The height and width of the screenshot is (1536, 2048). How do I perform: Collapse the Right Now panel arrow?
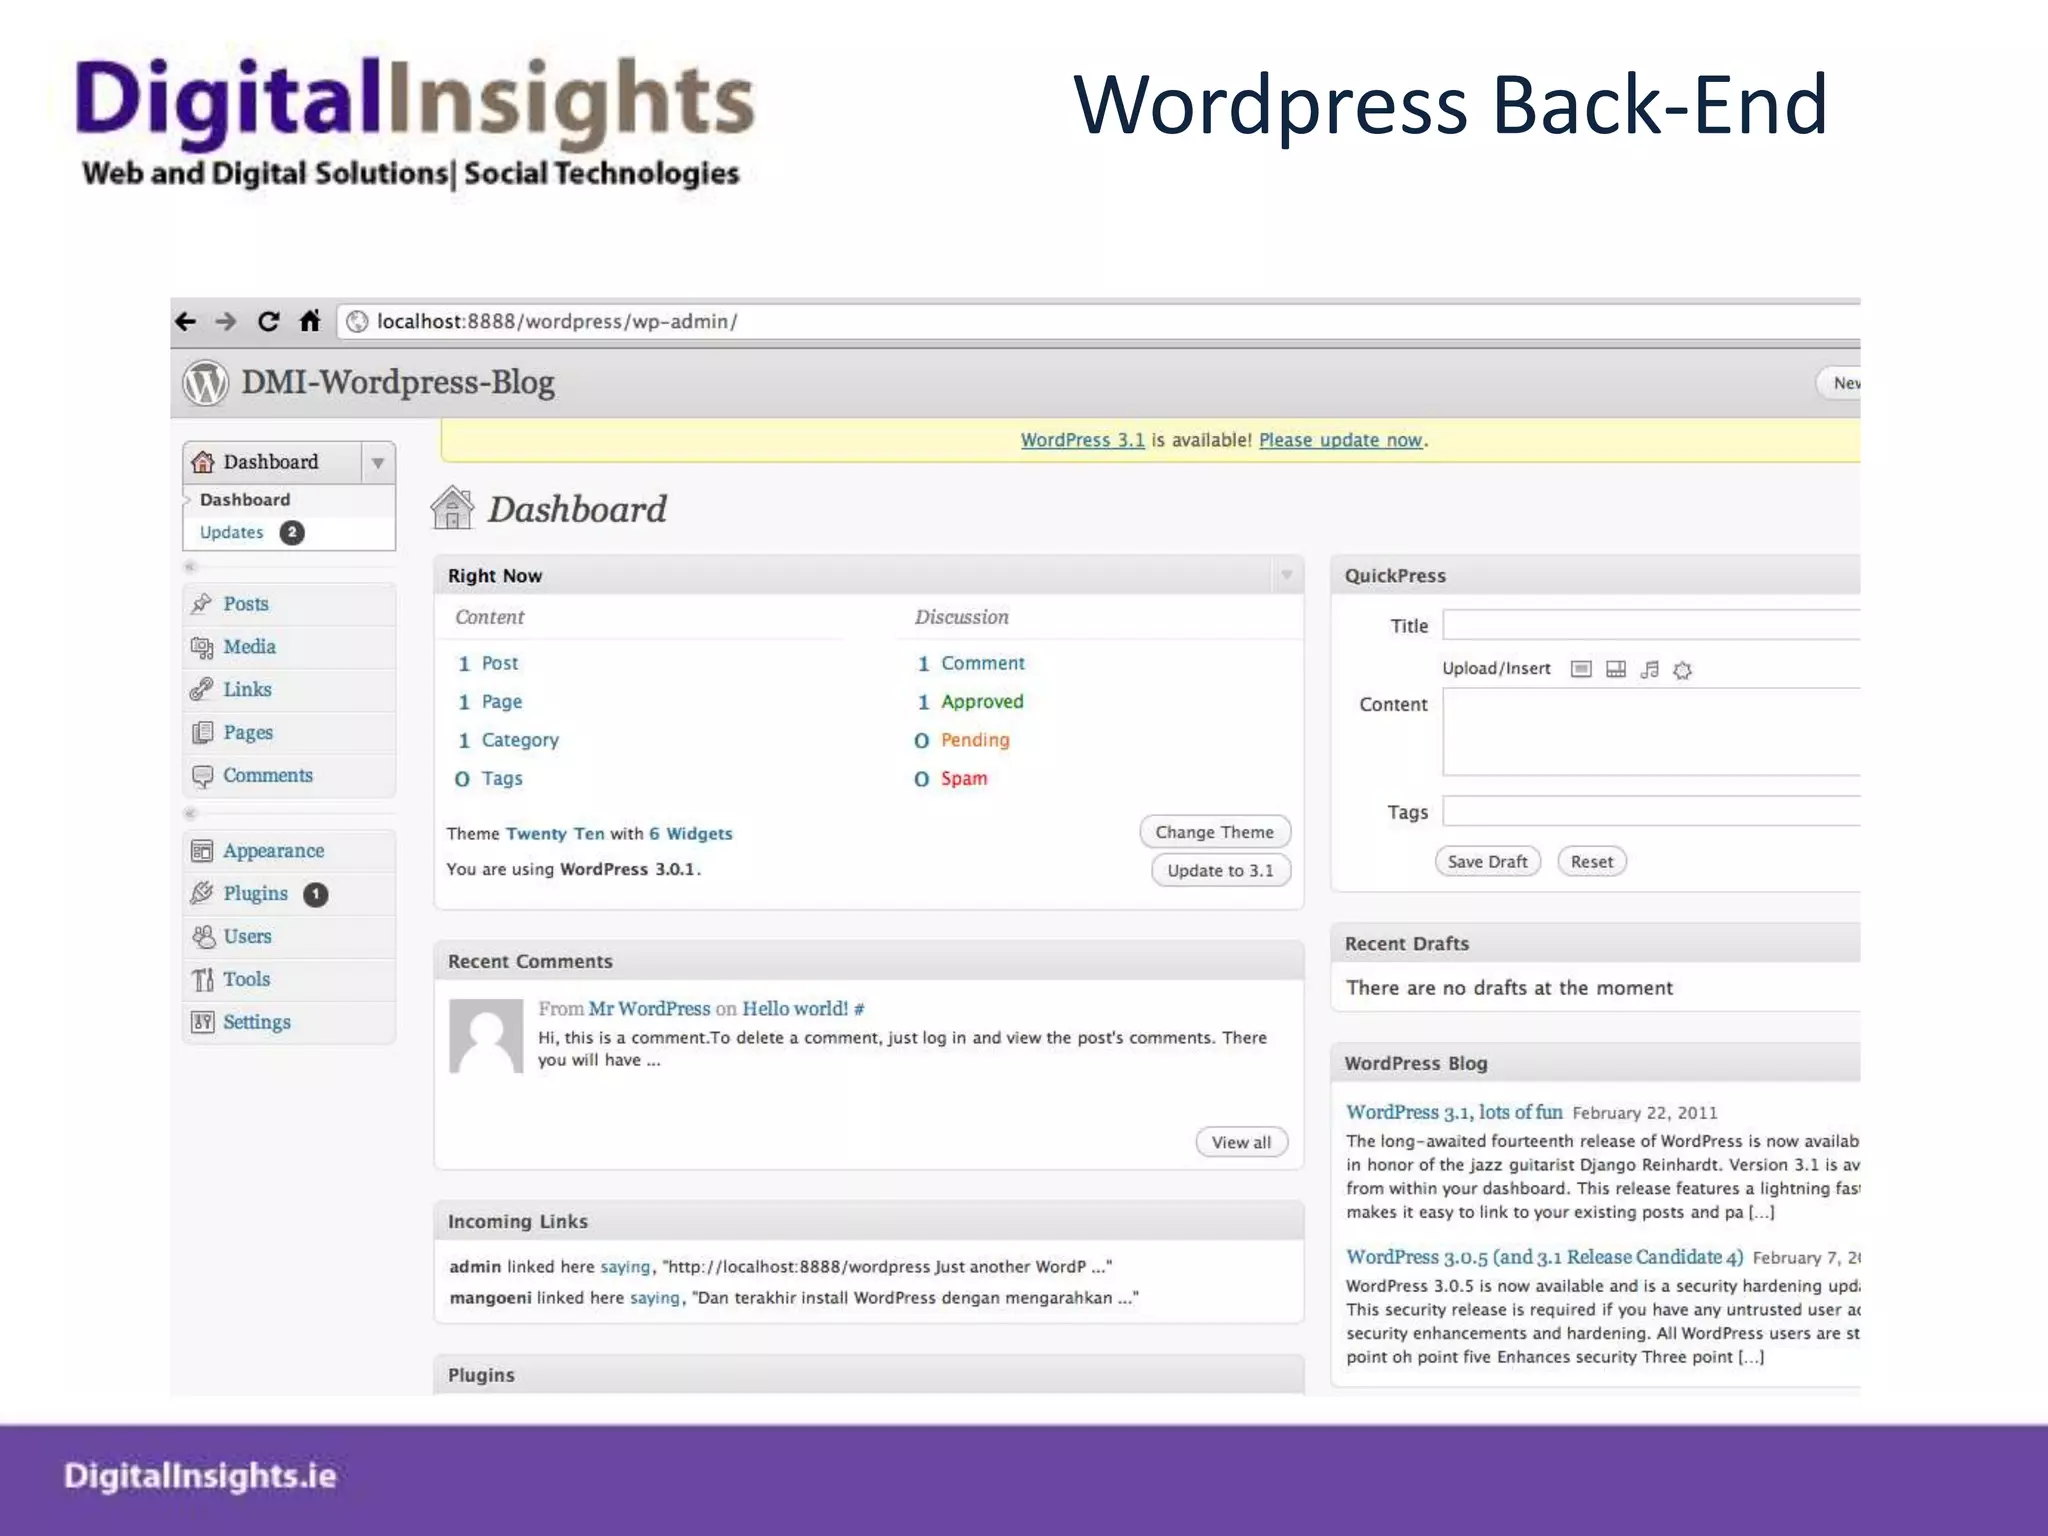pyautogui.click(x=1287, y=575)
